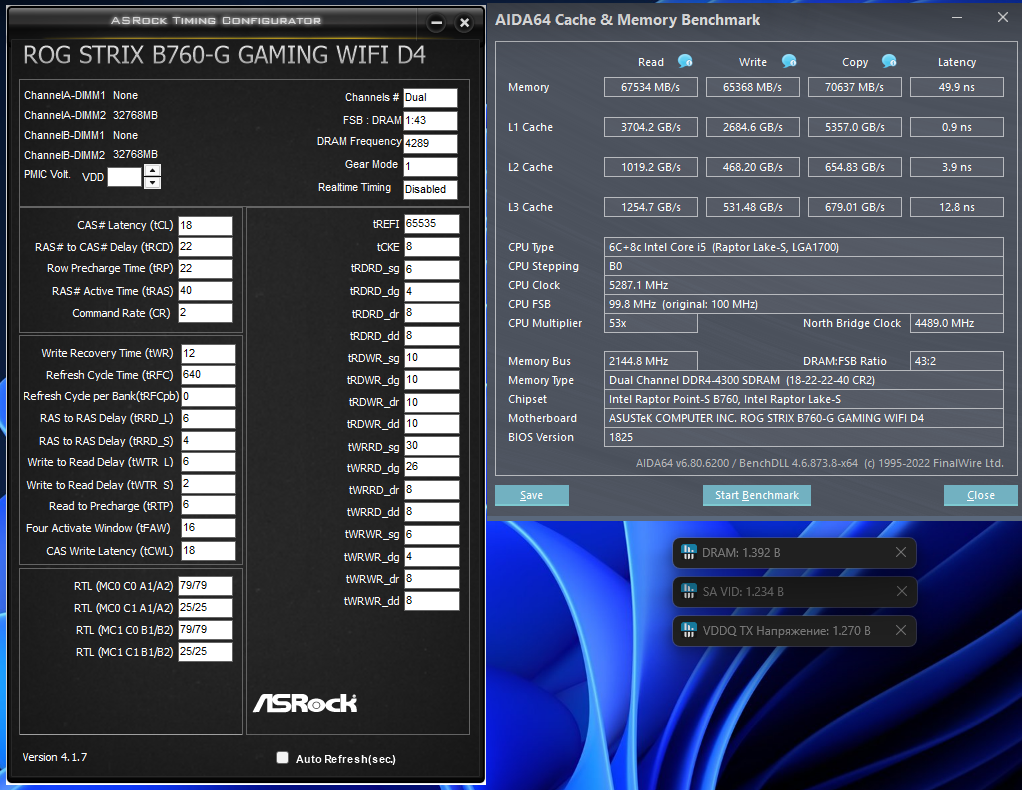The image size is (1022, 790).
Task: Click the Refresh Cycle Time (tRFC) field
Action: pyautogui.click(x=208, y=375)
